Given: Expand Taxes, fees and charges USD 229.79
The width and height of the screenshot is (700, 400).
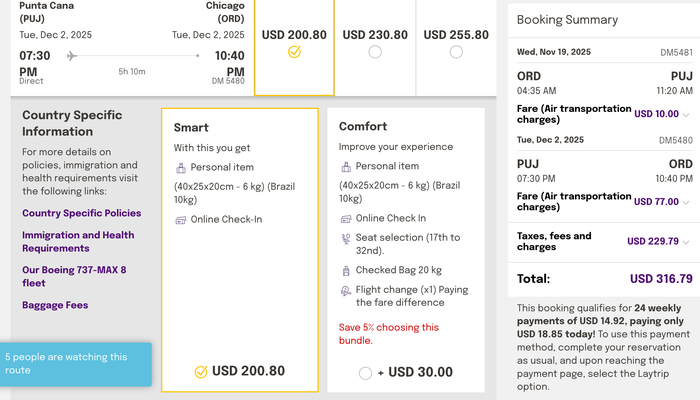Looking at the screenshot, I should [x=686, y=242].
